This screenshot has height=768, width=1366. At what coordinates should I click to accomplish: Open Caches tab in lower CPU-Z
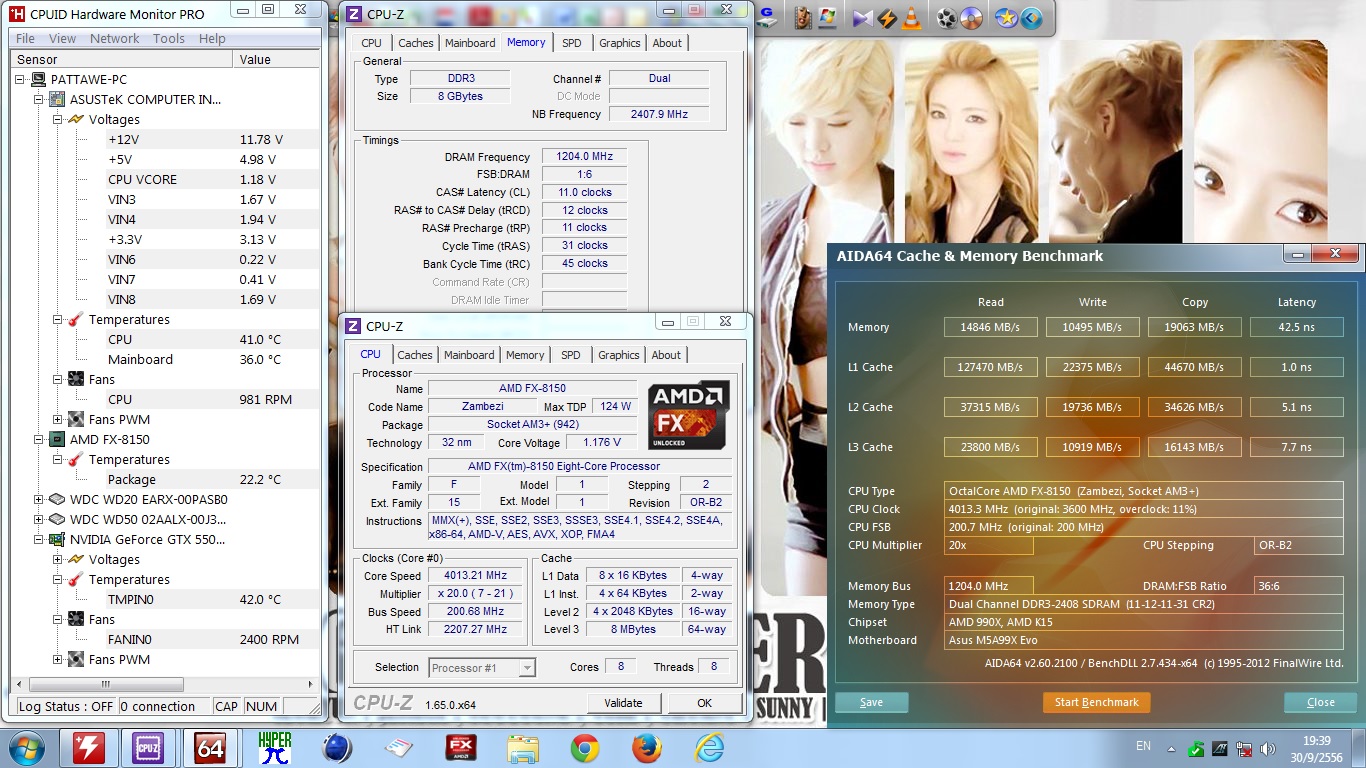415,355
